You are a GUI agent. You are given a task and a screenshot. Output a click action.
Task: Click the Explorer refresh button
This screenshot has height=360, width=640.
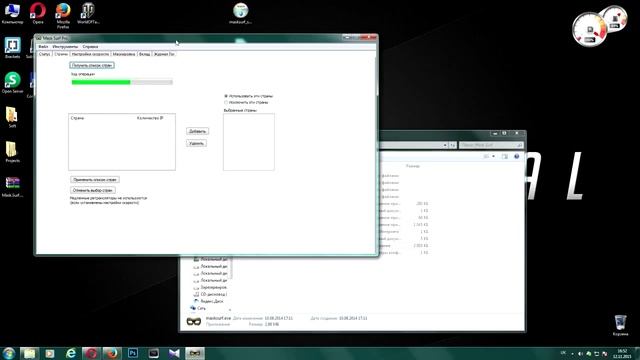[x=453, y=145]
